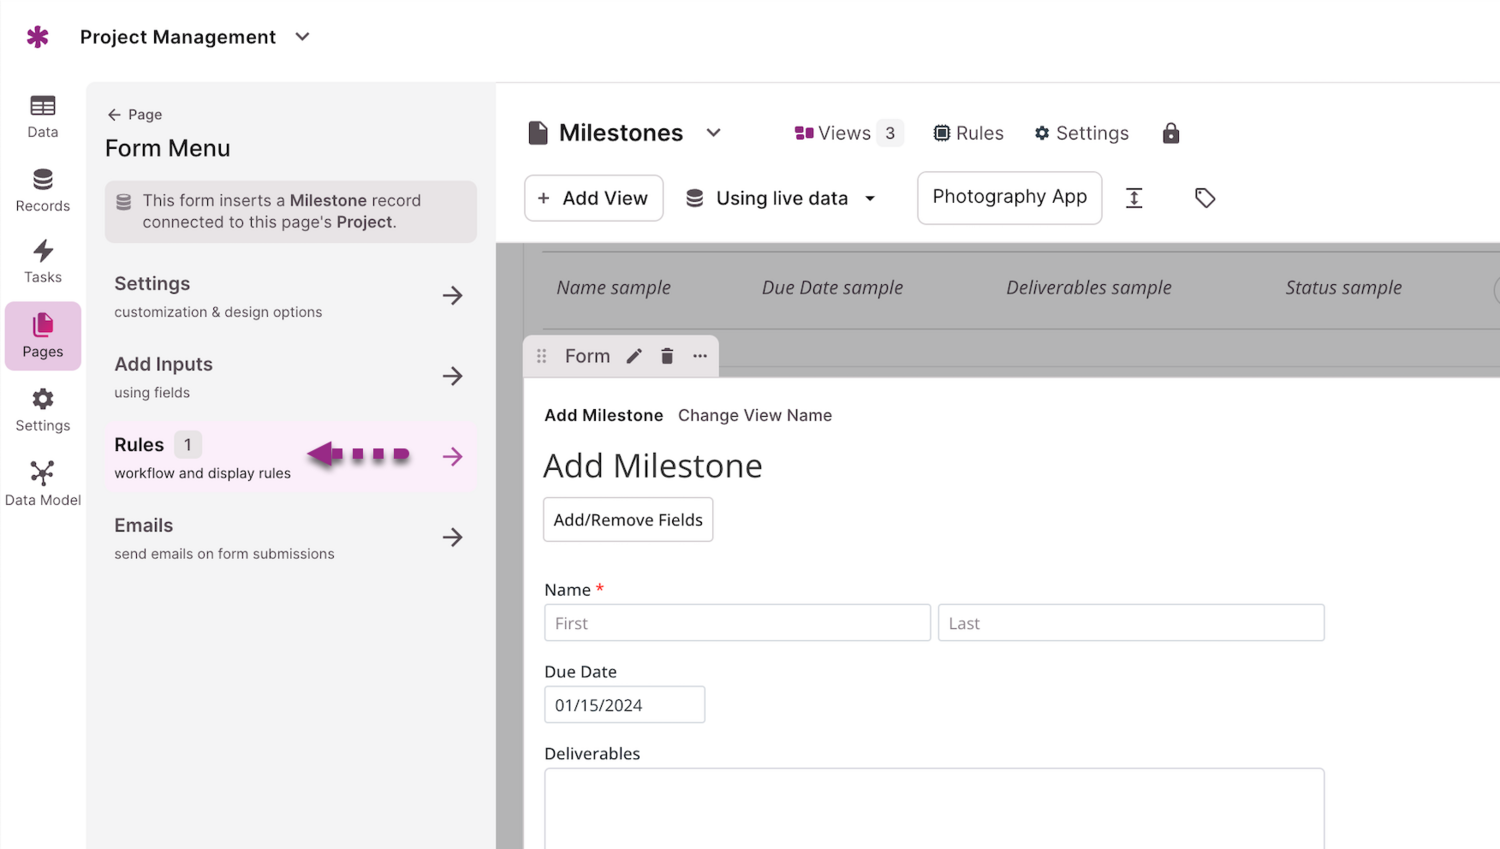Open Tasks with the lightning icon
Image resolution: width=1500 pixels, height=849 pixels.
[42, 261]
